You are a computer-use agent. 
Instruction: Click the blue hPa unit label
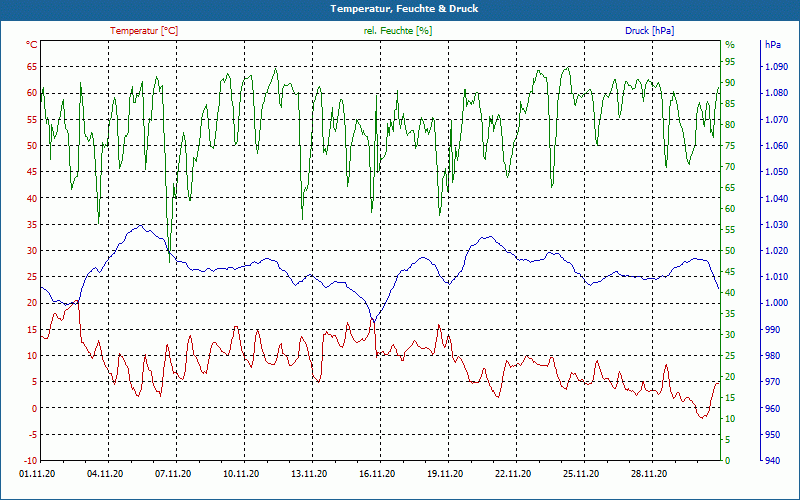tap(772, 45)
